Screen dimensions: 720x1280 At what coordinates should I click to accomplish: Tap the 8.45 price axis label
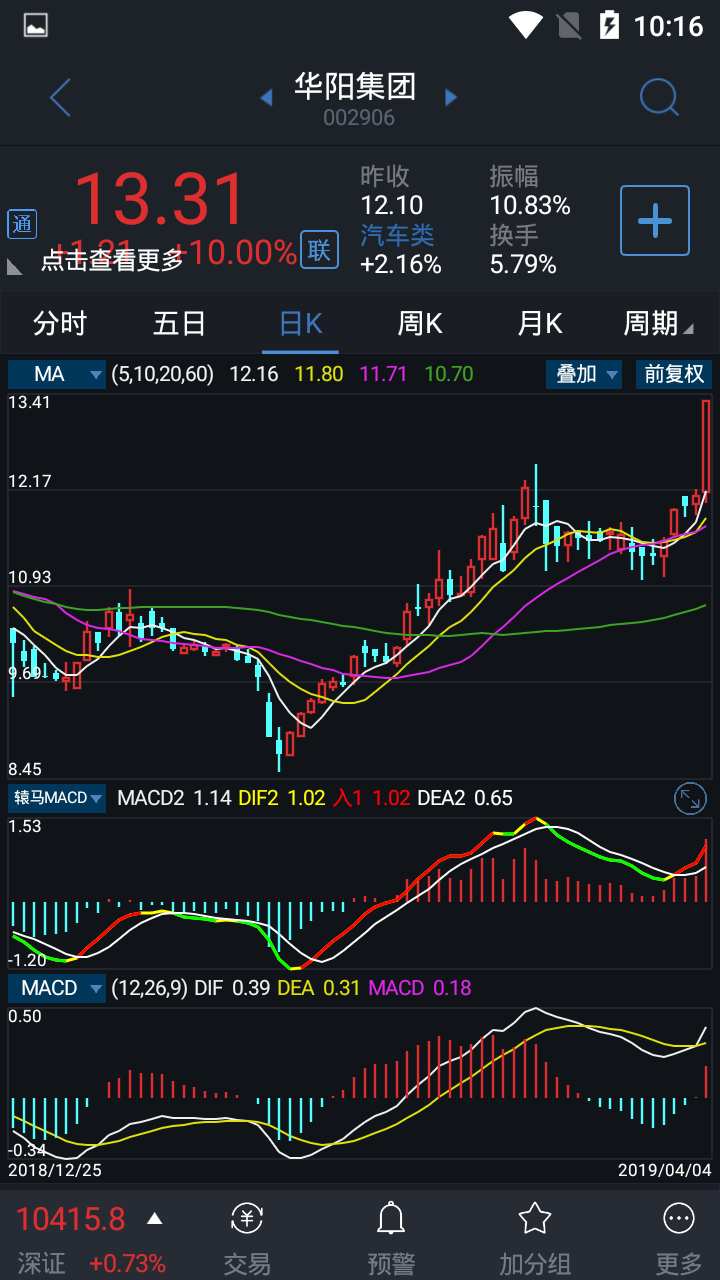point(25,769)
